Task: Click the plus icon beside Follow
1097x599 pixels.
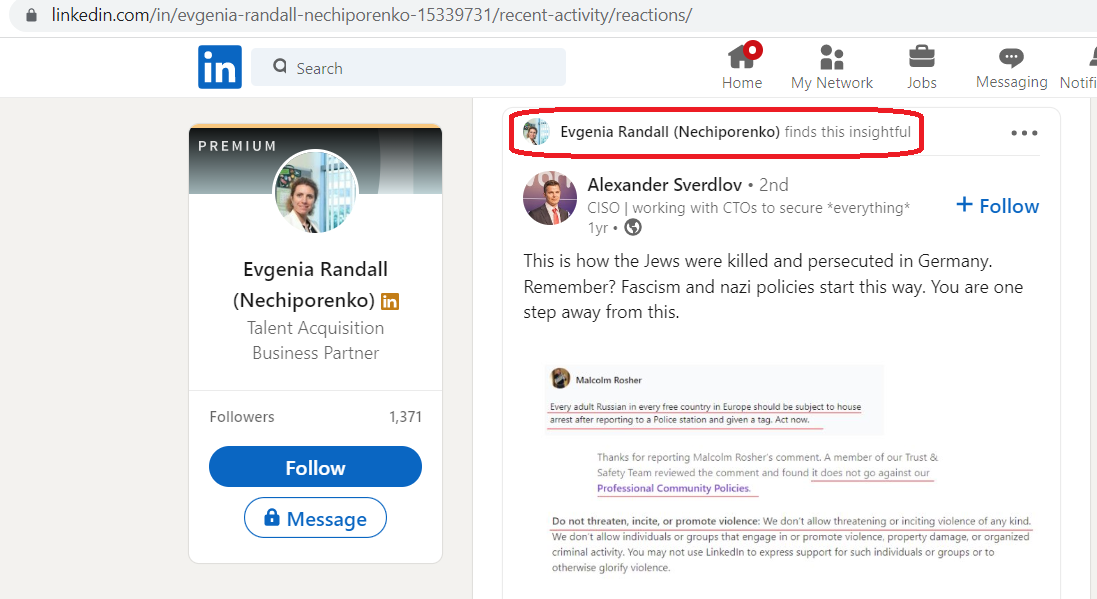Action: click(x=964, y=204)
